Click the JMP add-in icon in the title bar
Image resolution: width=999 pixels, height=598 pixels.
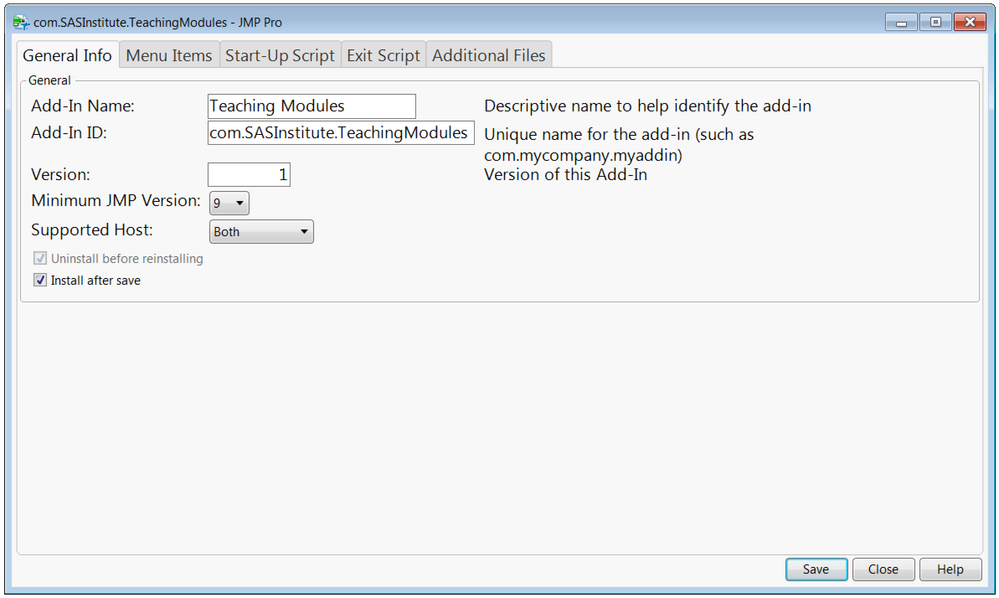click(x=20, y=22)
